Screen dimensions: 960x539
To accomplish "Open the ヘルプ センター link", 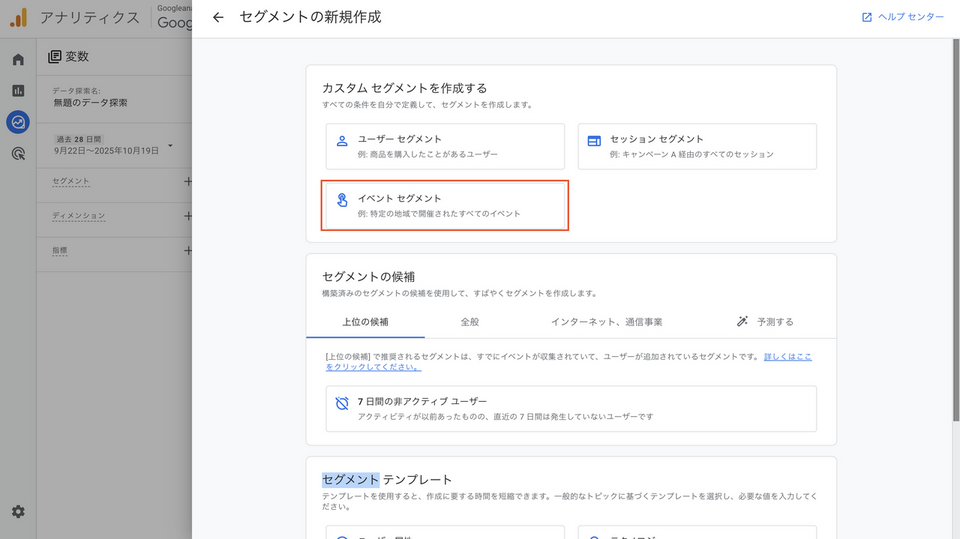I will tap(902, 17).
